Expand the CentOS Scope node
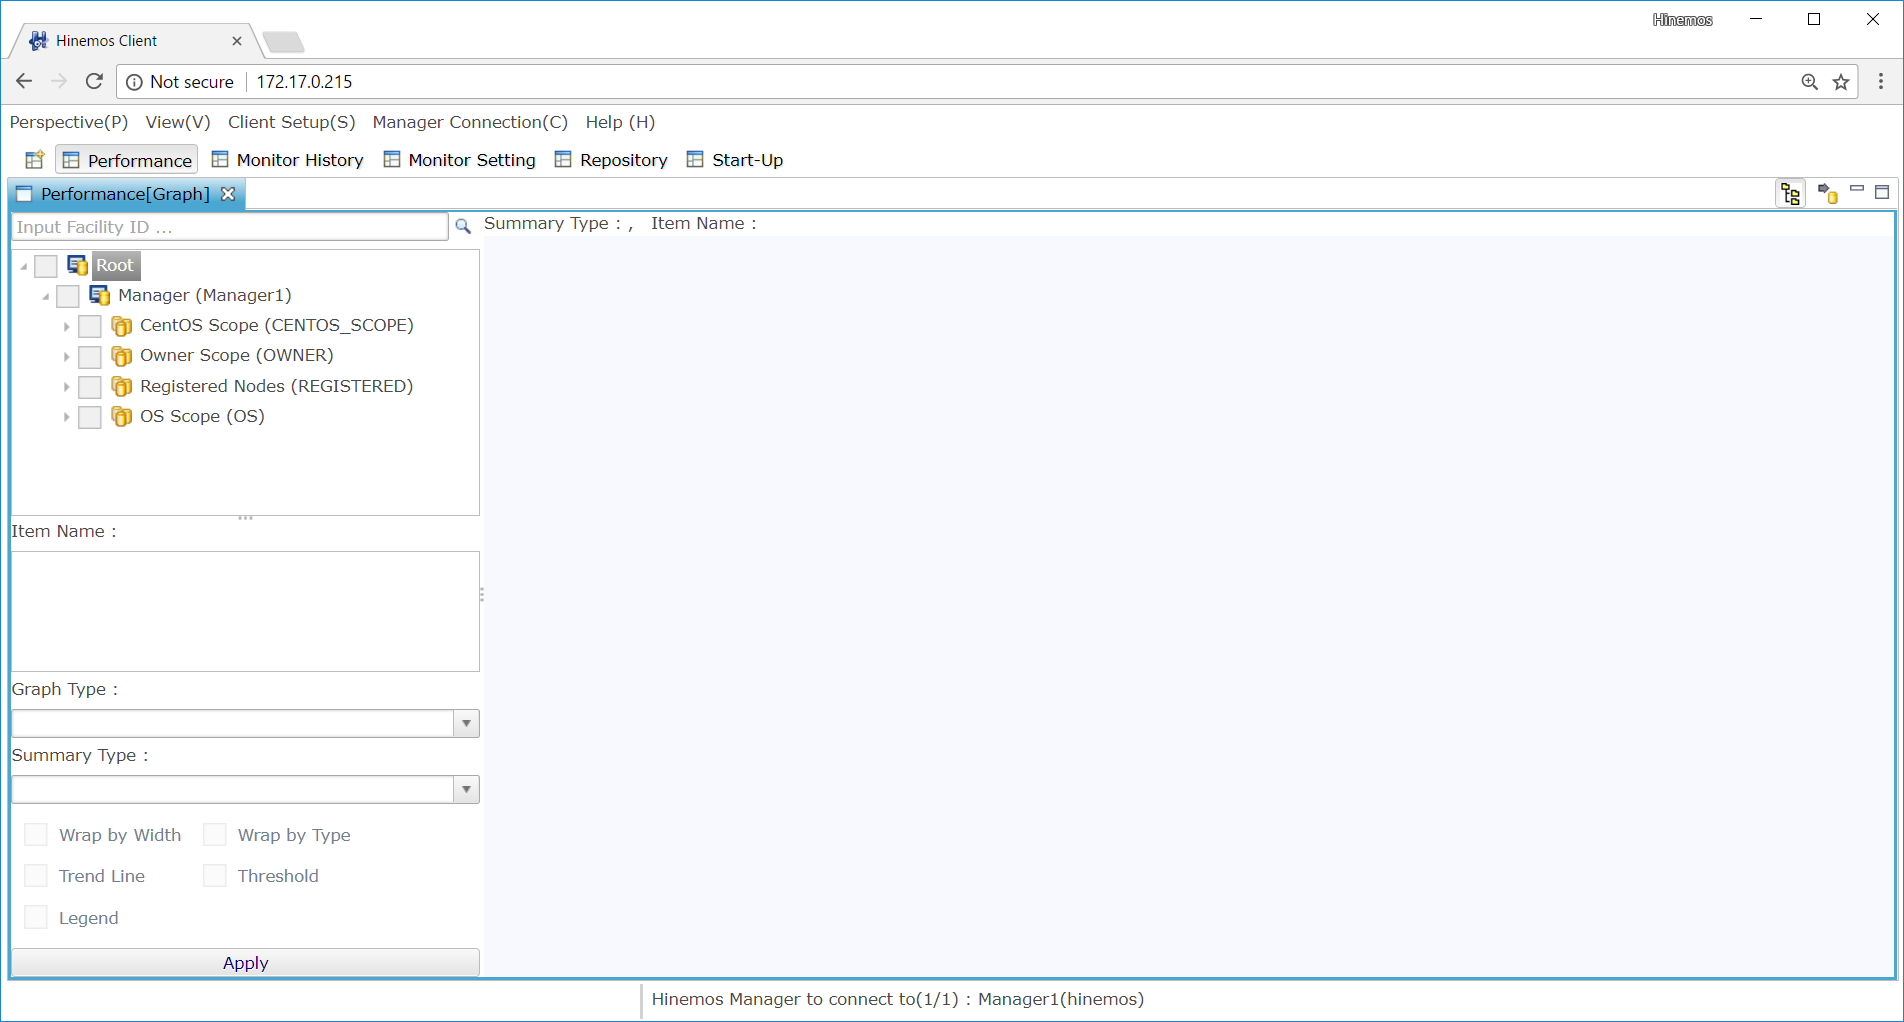1904x1022 pixels. click(67, 327)
